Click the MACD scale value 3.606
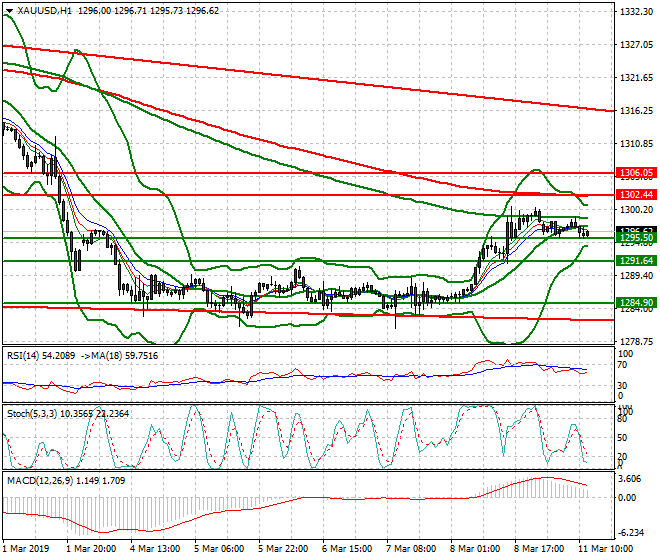Image resolution: width=660 pixels, height=560 pixels. pos(630,479)
